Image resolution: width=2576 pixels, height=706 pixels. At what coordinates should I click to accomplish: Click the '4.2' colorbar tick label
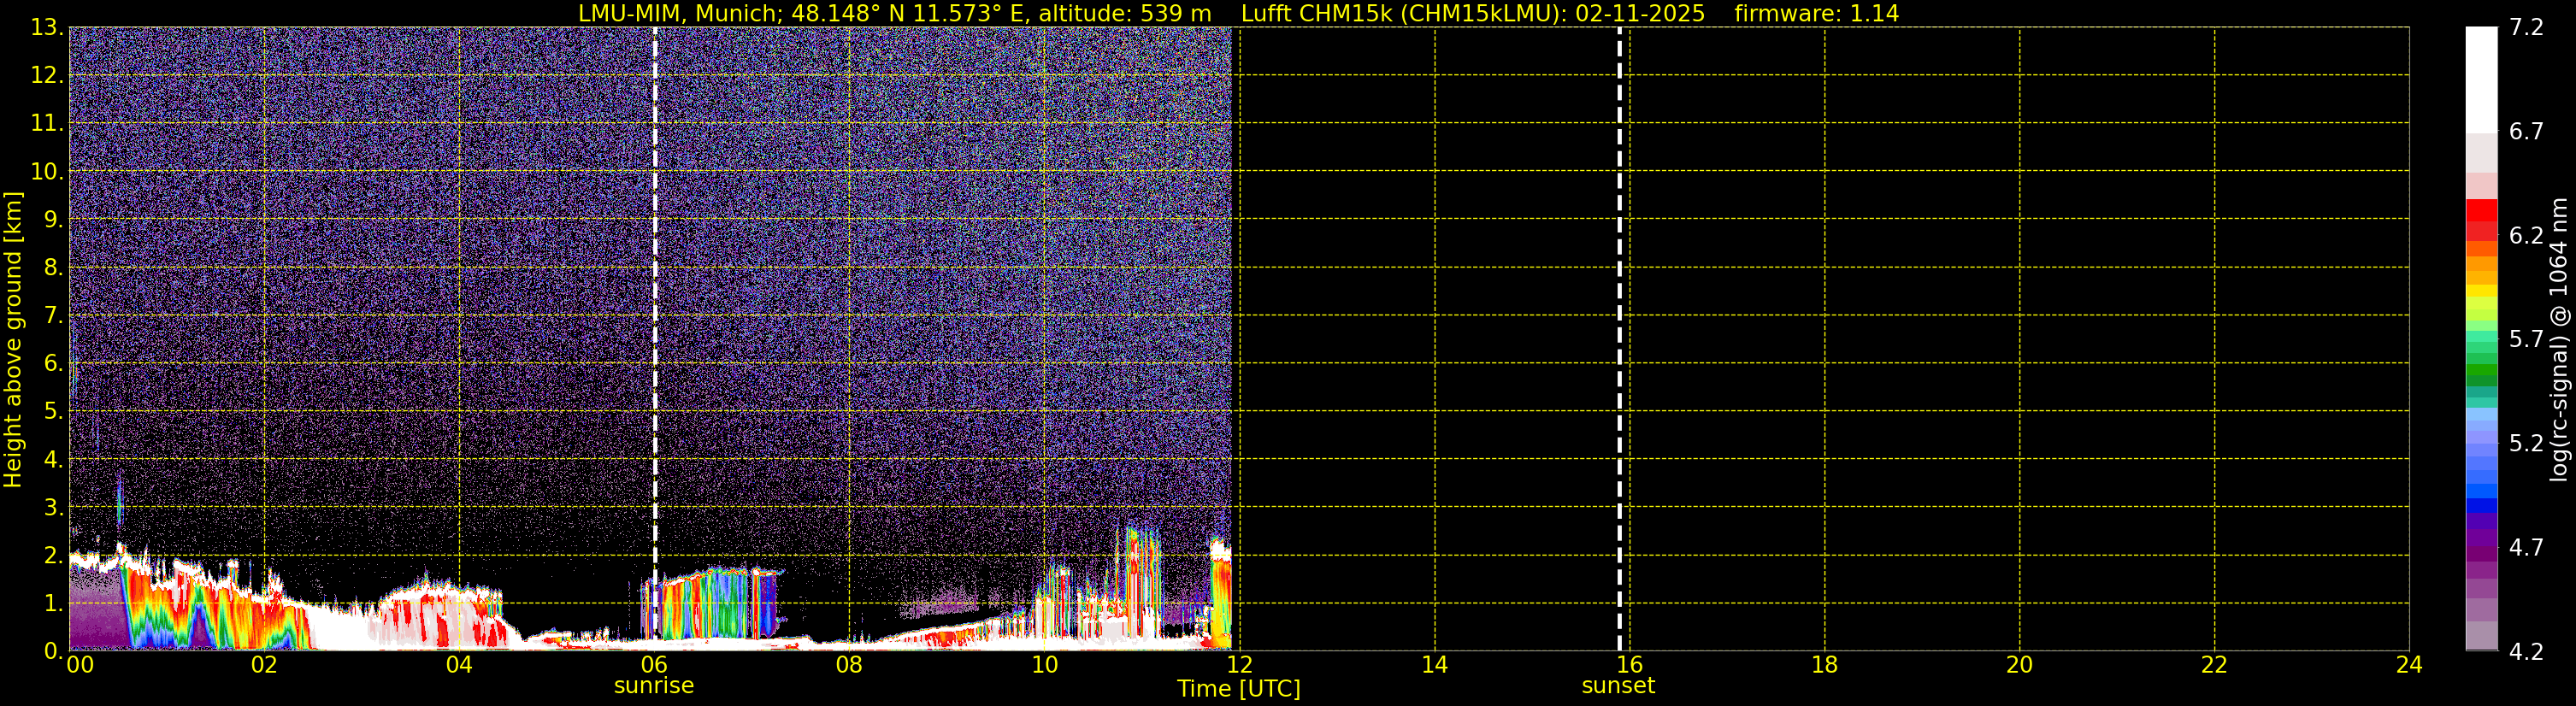click(x=2526, y=652)
